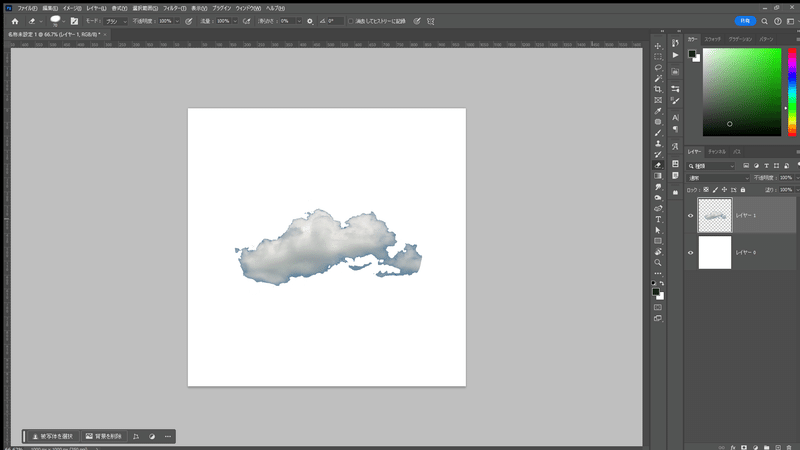Select the Brush tool
The height and width of the screenshot is (450, 800).
tap(658, 133)
